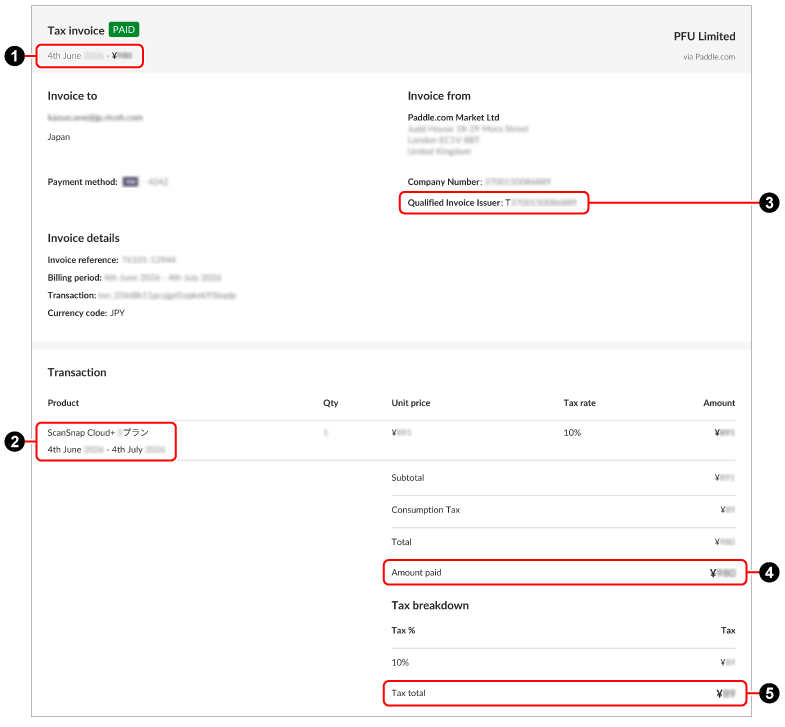Click the 'Transaction:' label in Invoice details
The width and height of the screenshot is (785, 727).
click(72, 295)
